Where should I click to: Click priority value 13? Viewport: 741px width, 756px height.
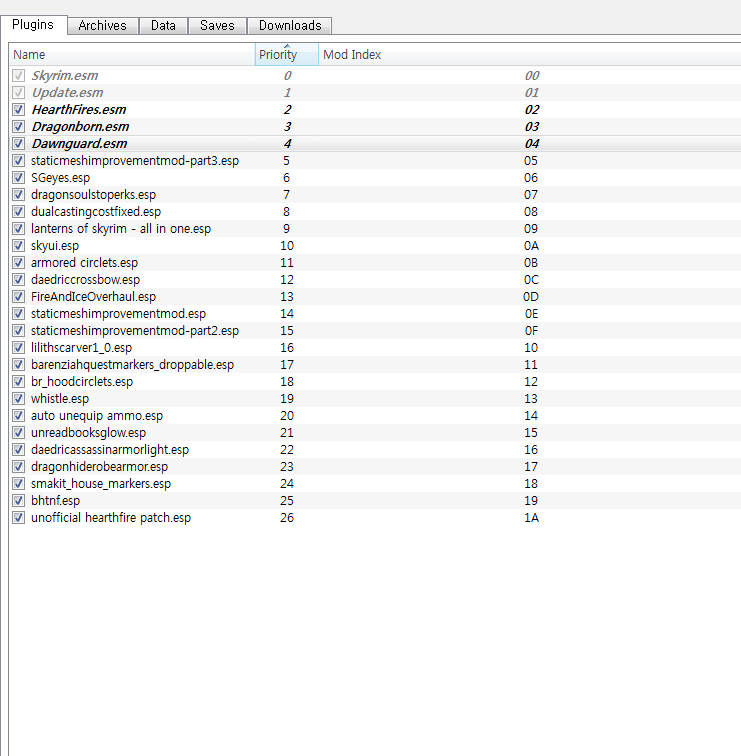coord(287,297)
